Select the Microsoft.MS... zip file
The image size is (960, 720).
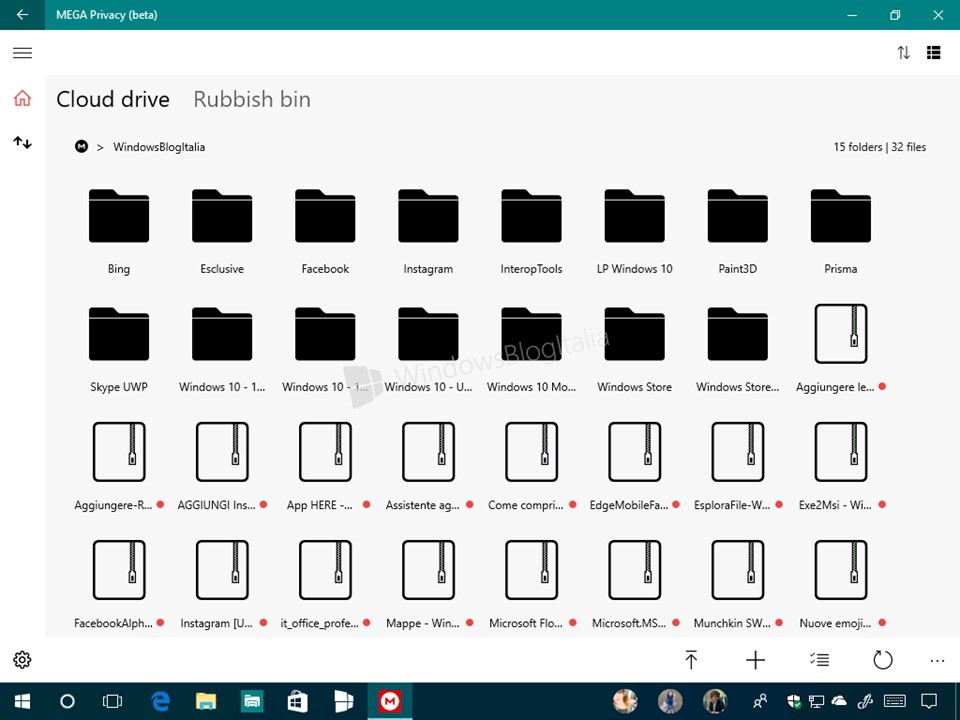tap(634, 586)
